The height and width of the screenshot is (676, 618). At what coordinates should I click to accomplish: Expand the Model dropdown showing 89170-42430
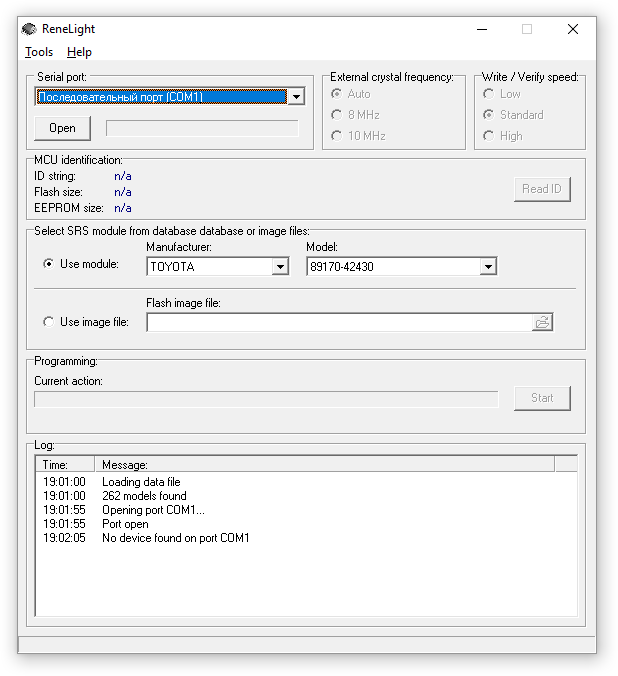488,267
